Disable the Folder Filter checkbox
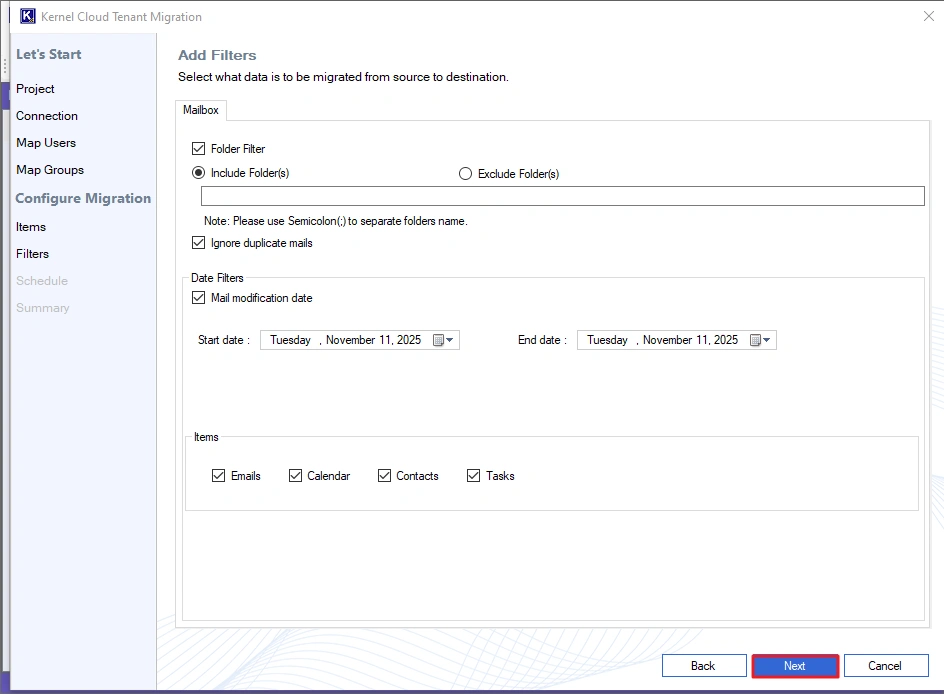The width and height of the screenshot is (944, 694). coord(197,148)
